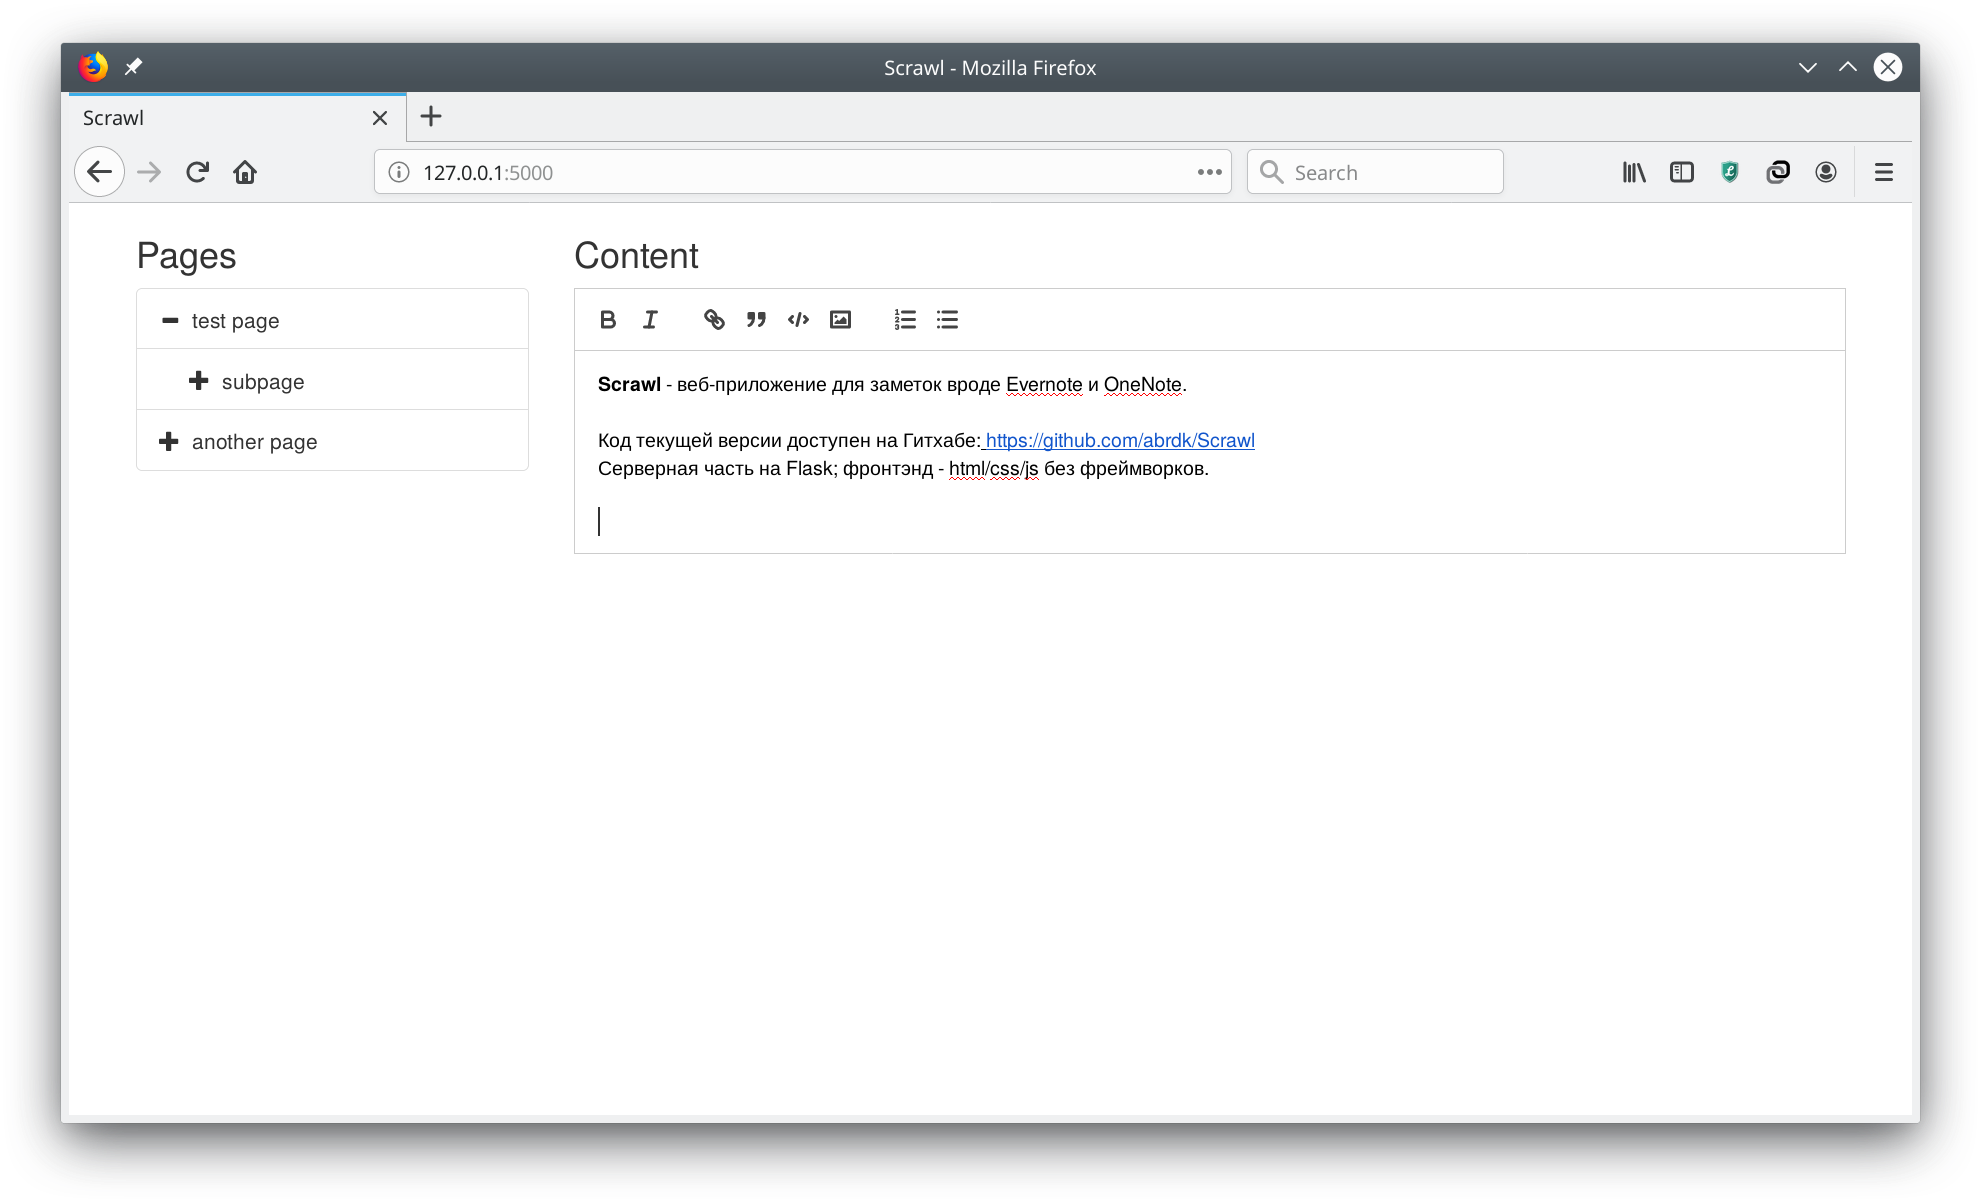Collapse the test page tree item
This screenshot has height=1202, width=1981.
point(170,321)
